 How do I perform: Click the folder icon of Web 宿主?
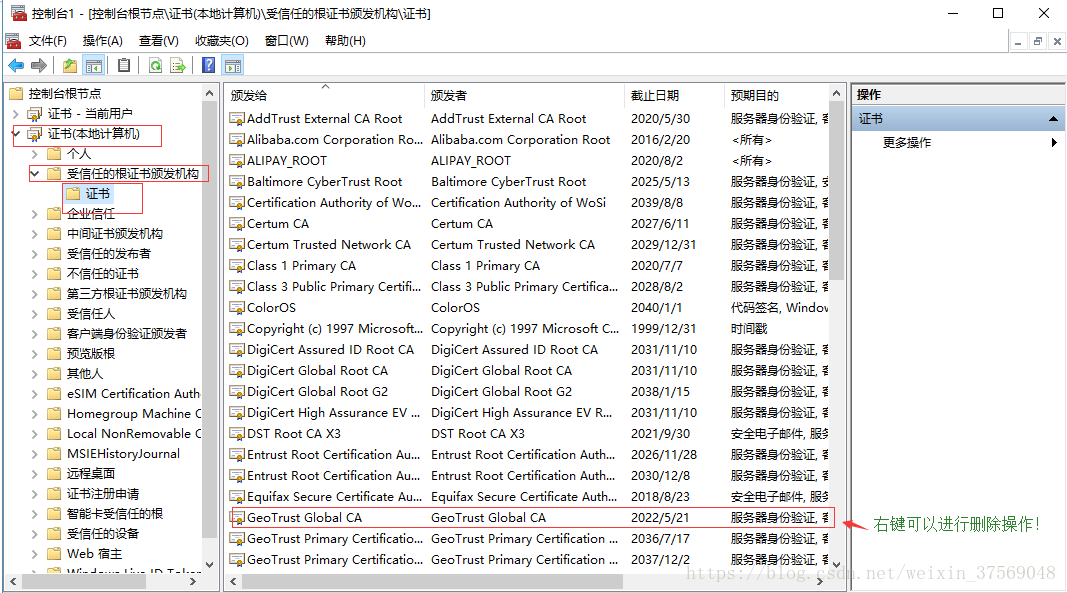(54, 554)
